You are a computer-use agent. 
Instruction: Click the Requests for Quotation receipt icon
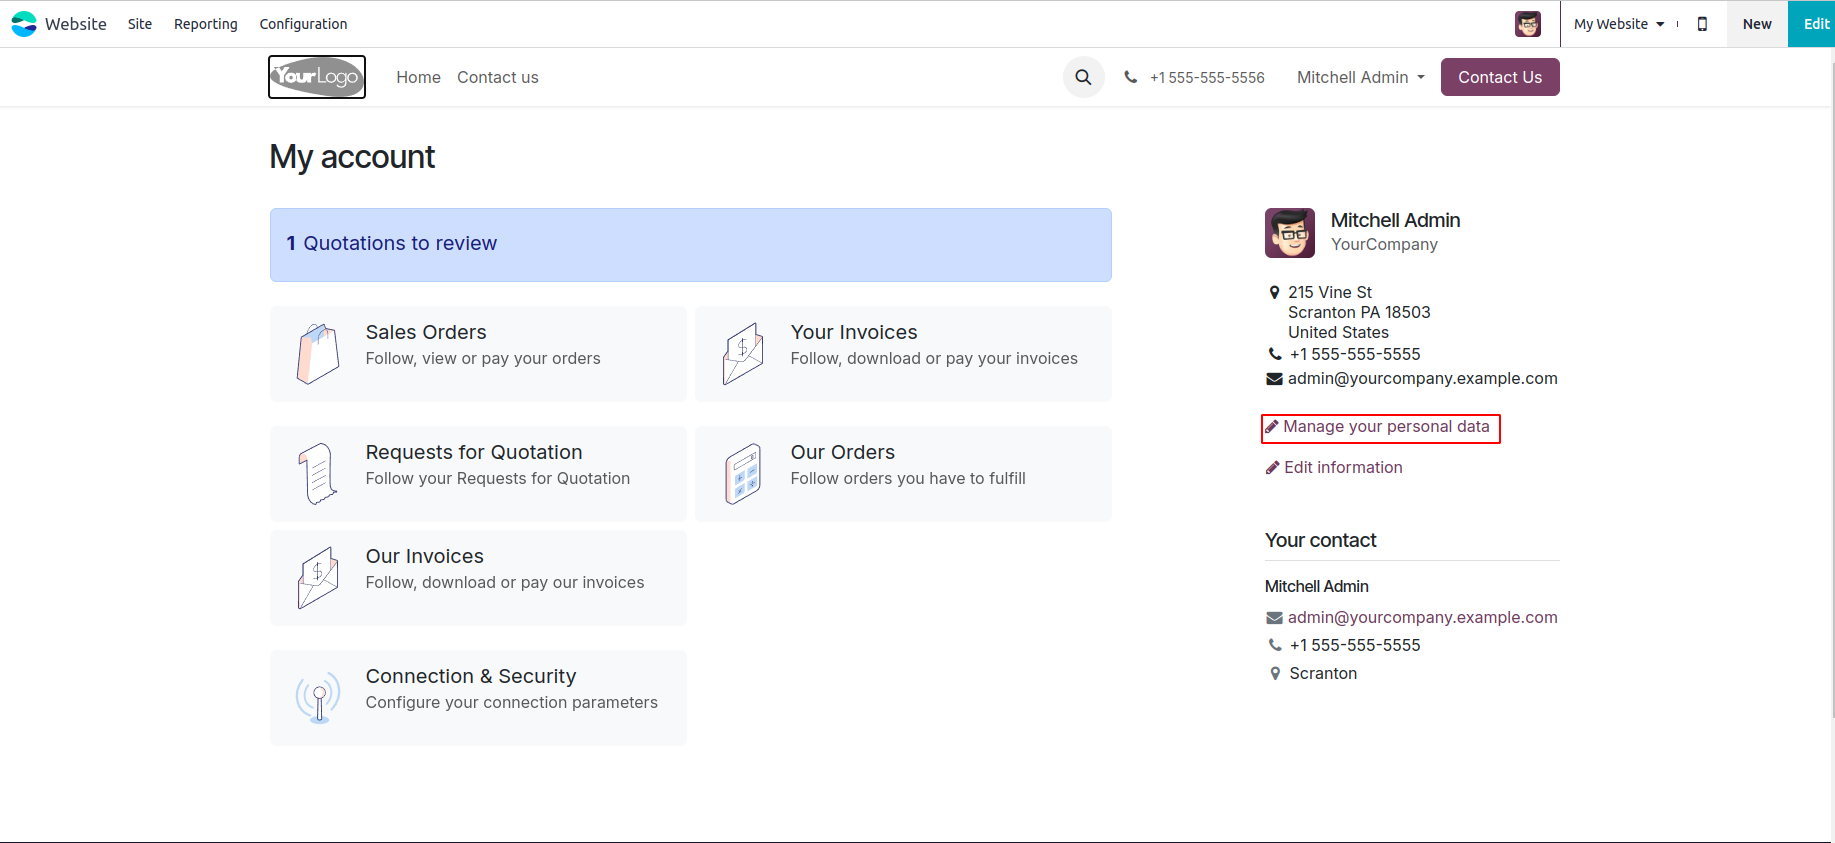[x=318, y=474]
